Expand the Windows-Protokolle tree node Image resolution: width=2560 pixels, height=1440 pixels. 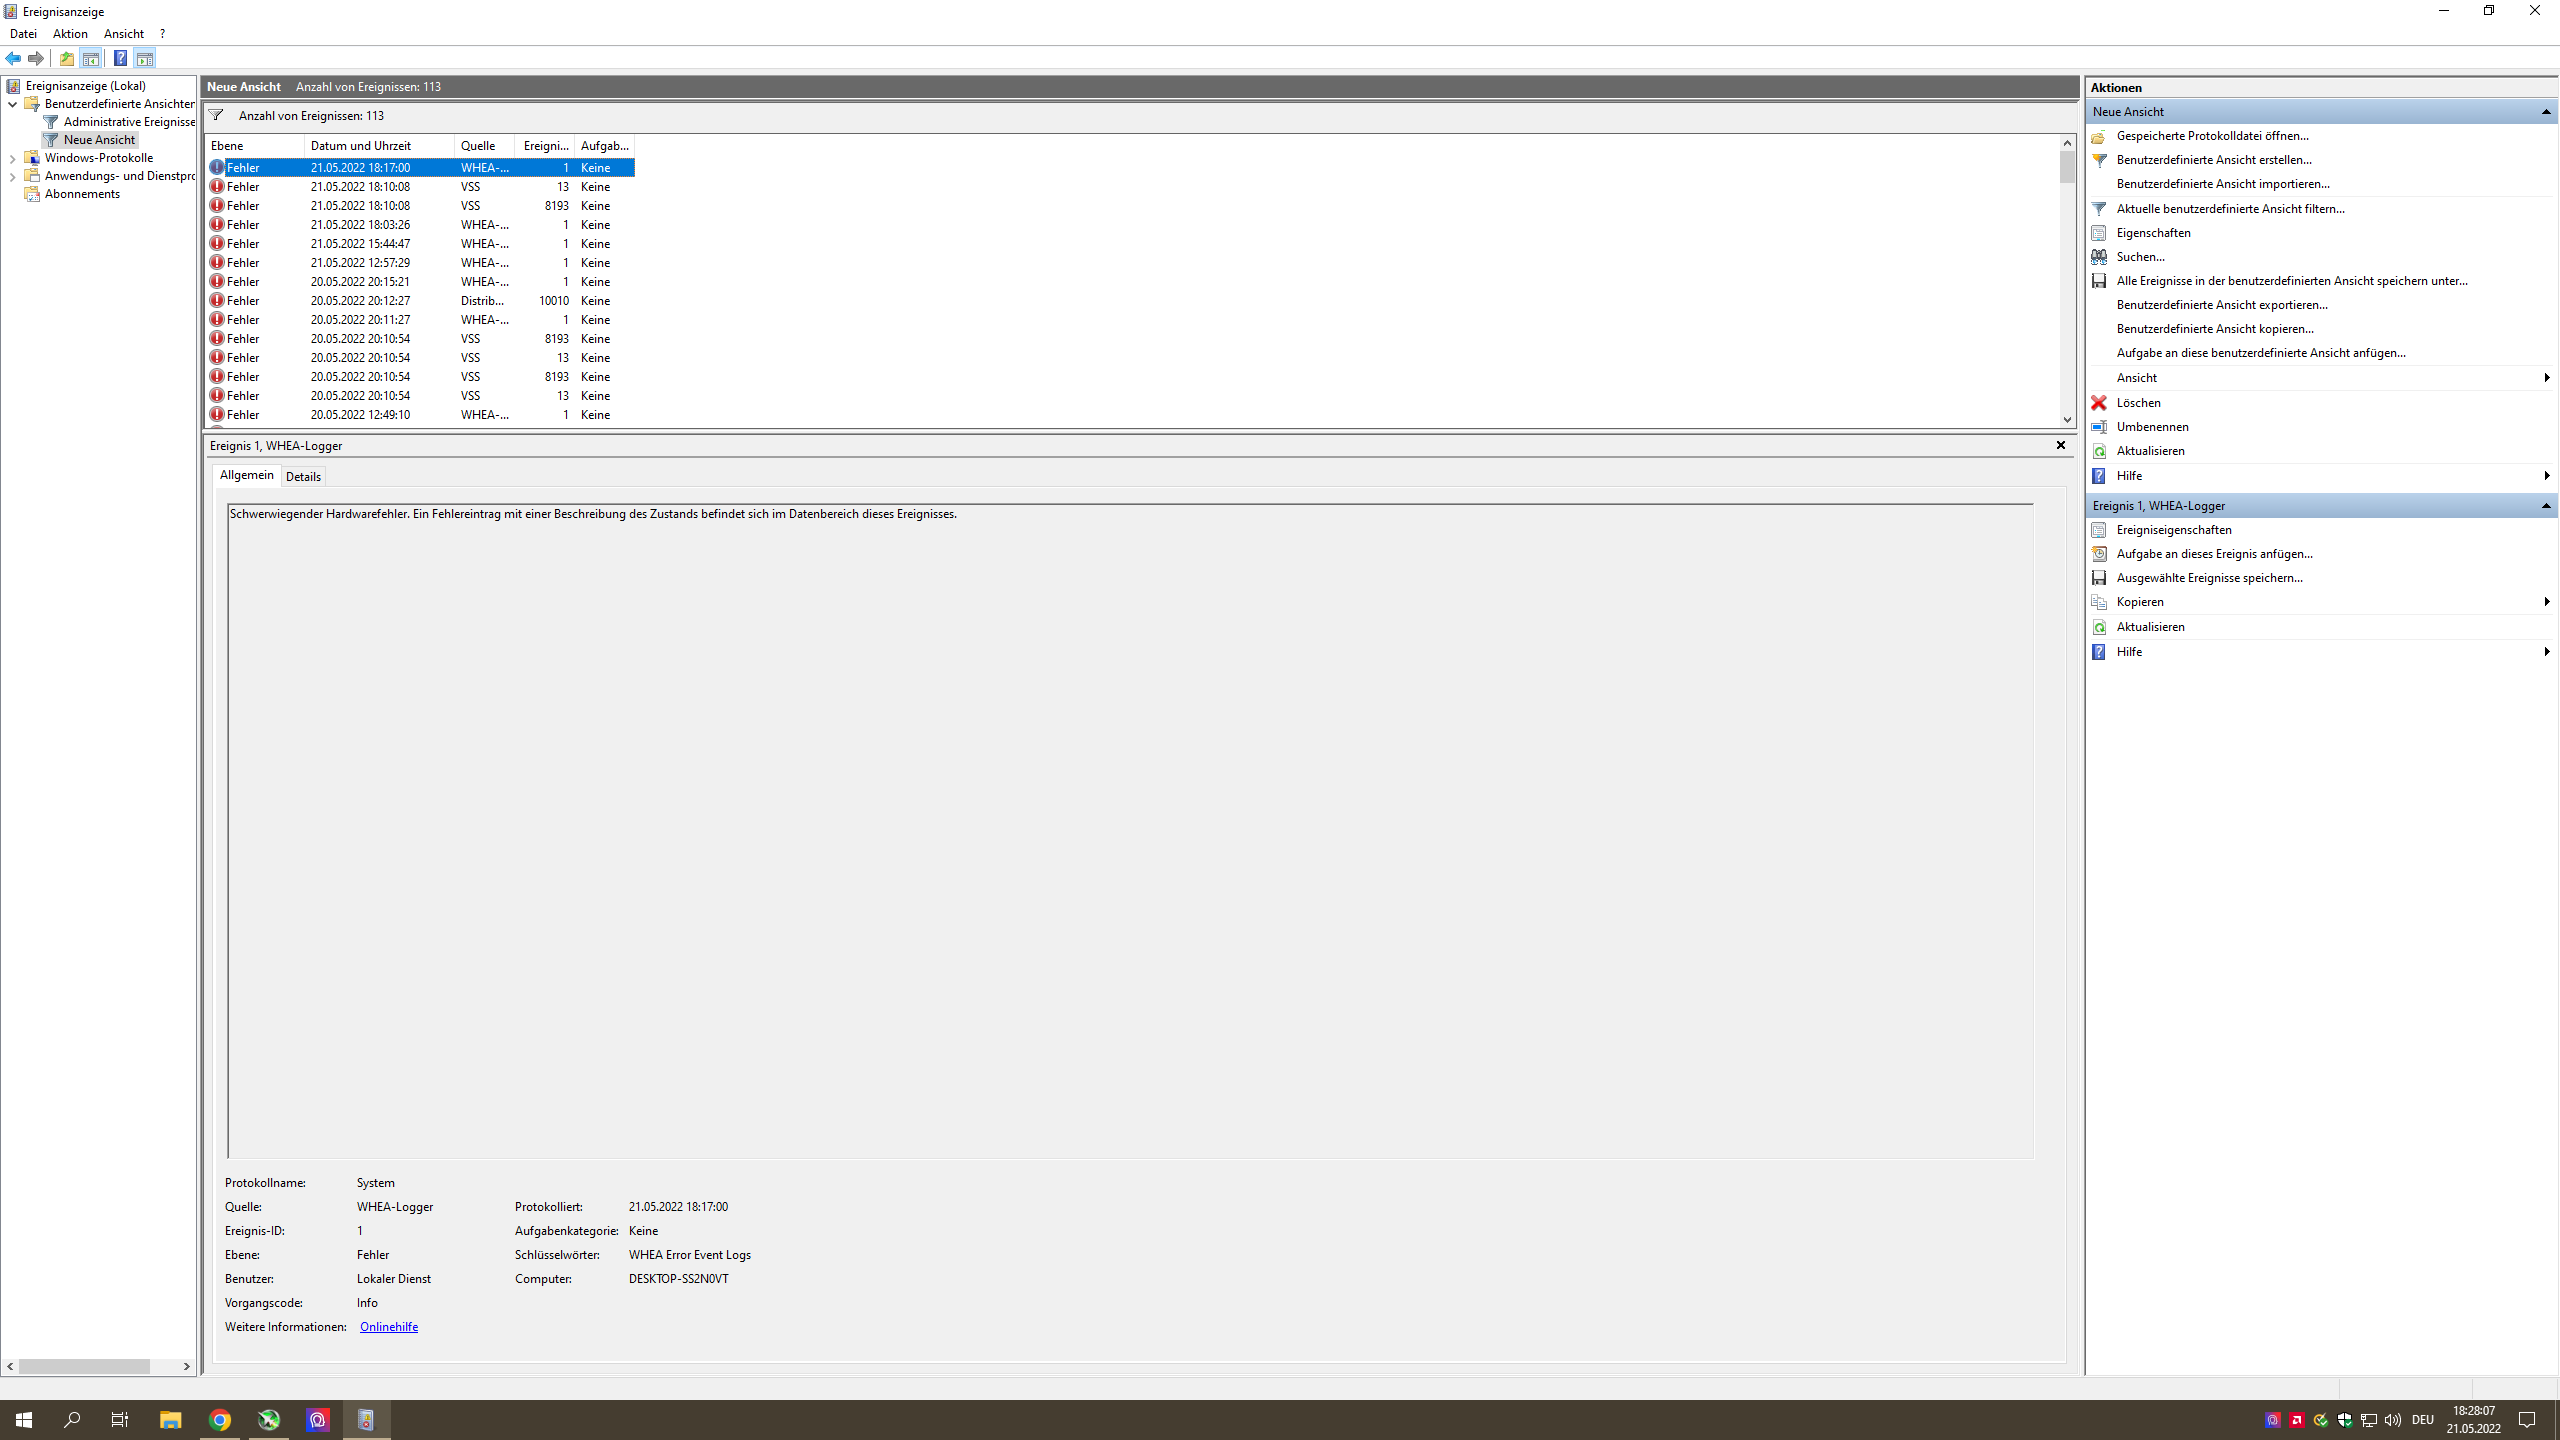click(12, 158)
